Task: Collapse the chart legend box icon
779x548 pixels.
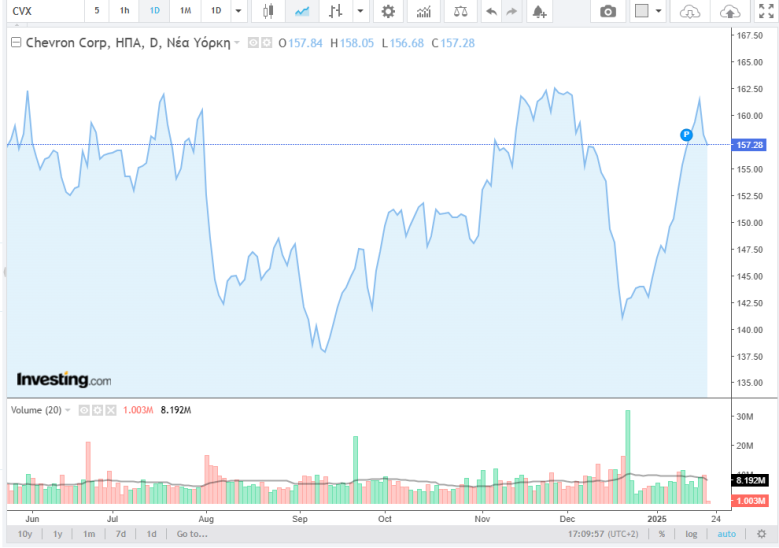Action: click(16, 43)
